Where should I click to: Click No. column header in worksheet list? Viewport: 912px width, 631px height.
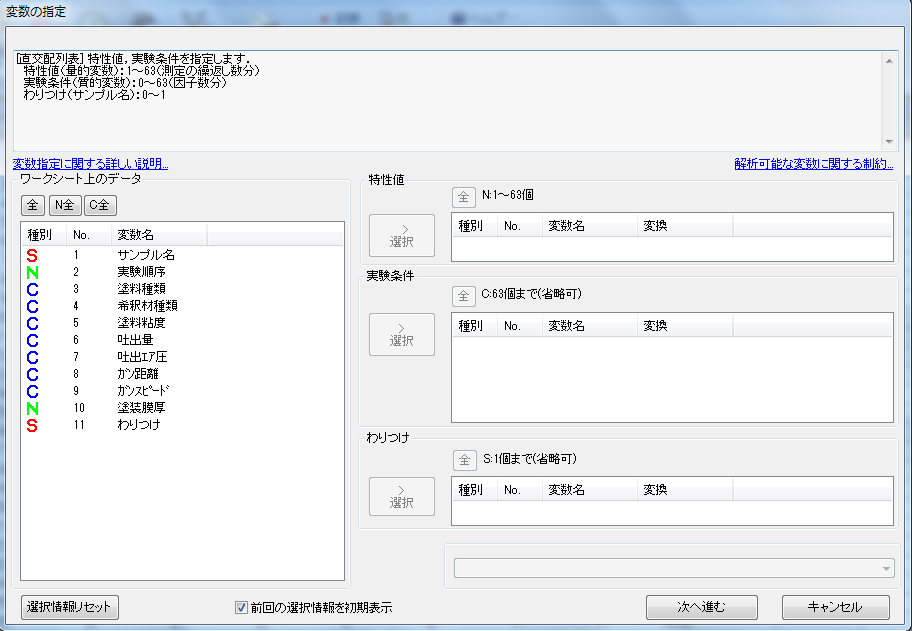88,234
